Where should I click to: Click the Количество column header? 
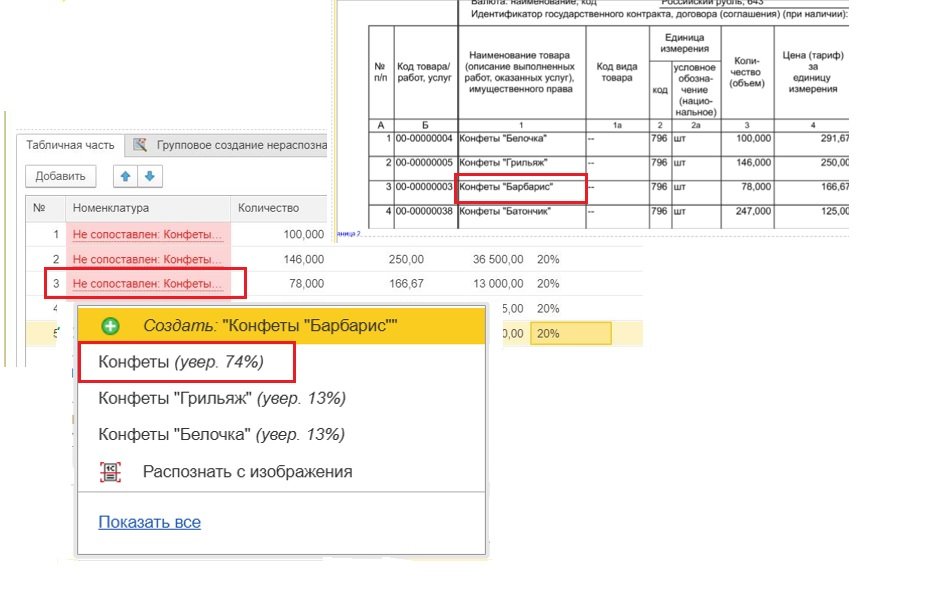pos(268,208)
